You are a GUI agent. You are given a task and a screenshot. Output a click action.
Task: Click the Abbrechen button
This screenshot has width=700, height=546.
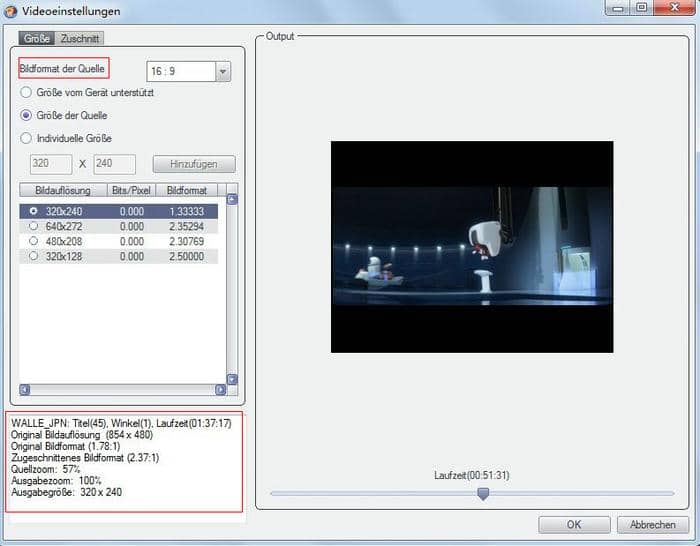(x=653, y=525)
